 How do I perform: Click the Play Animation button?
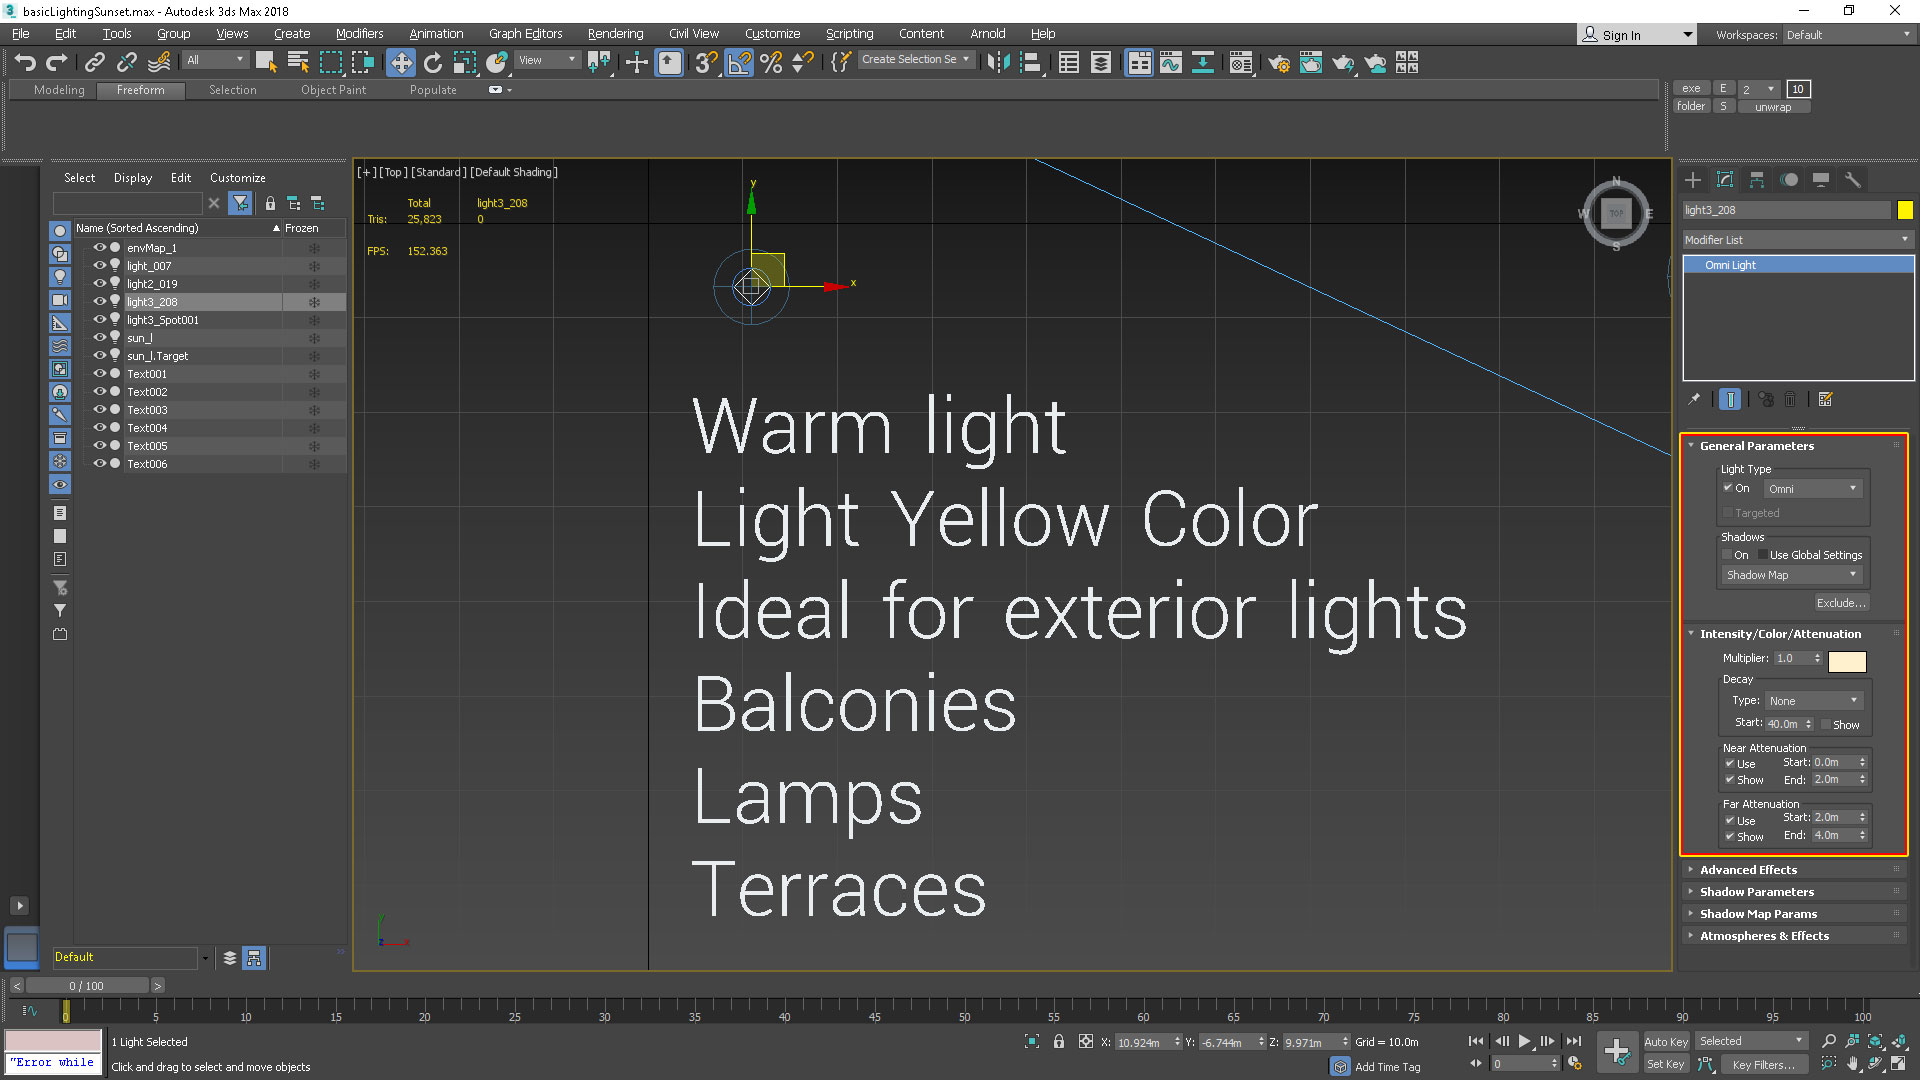coord(1524,1041)
